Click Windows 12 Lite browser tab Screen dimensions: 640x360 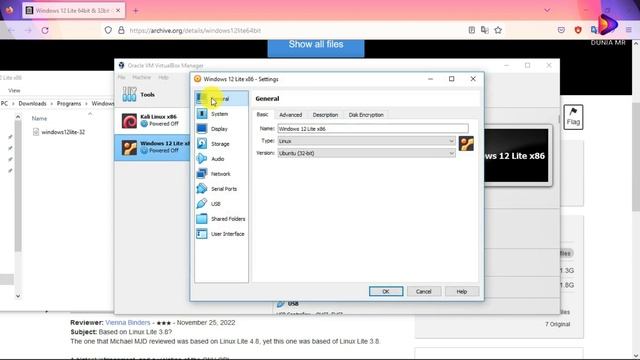click(73, 11)
